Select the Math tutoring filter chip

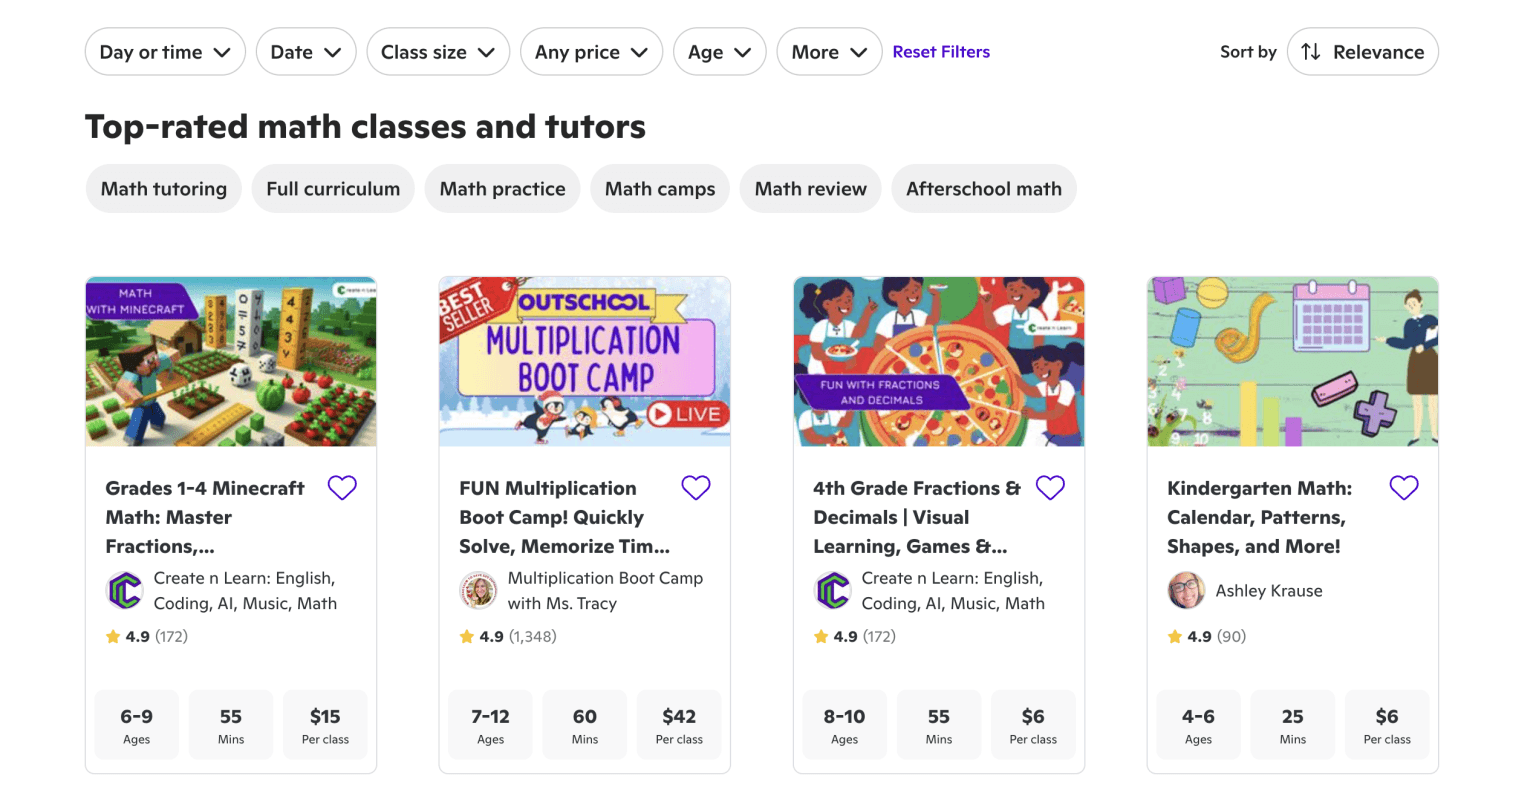(163, 188)
